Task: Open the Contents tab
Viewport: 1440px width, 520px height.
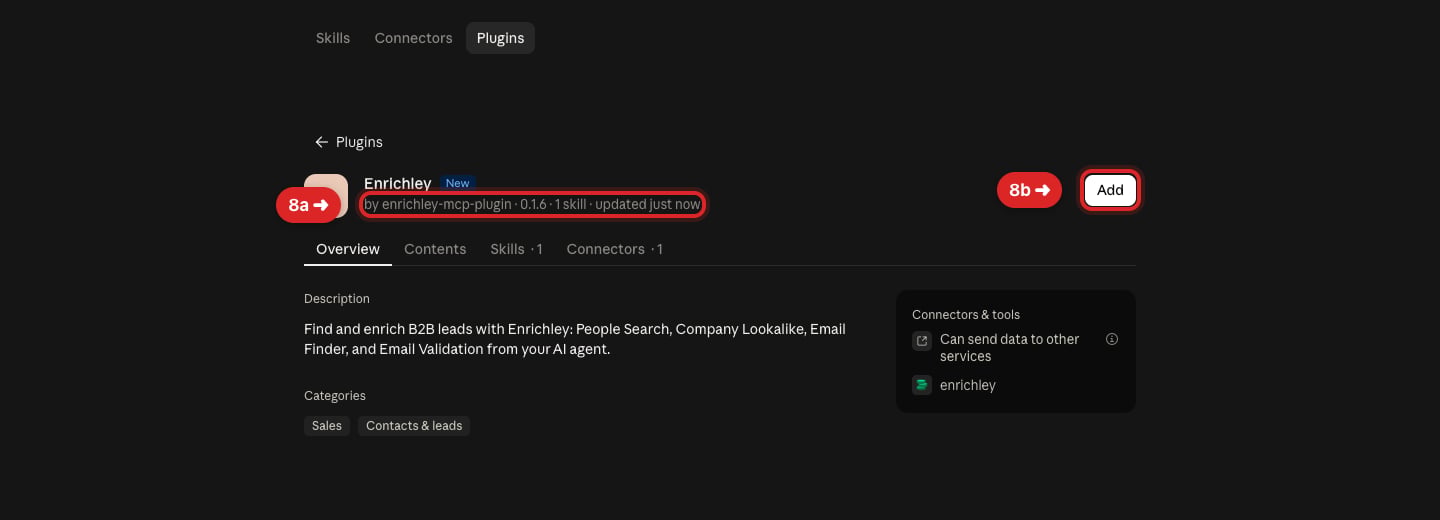Action: click(435, 249)
